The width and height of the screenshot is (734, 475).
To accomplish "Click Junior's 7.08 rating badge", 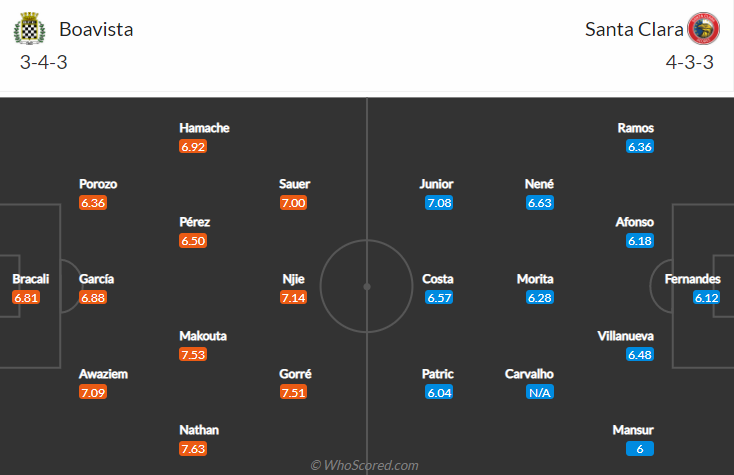I will coord(439,203).
